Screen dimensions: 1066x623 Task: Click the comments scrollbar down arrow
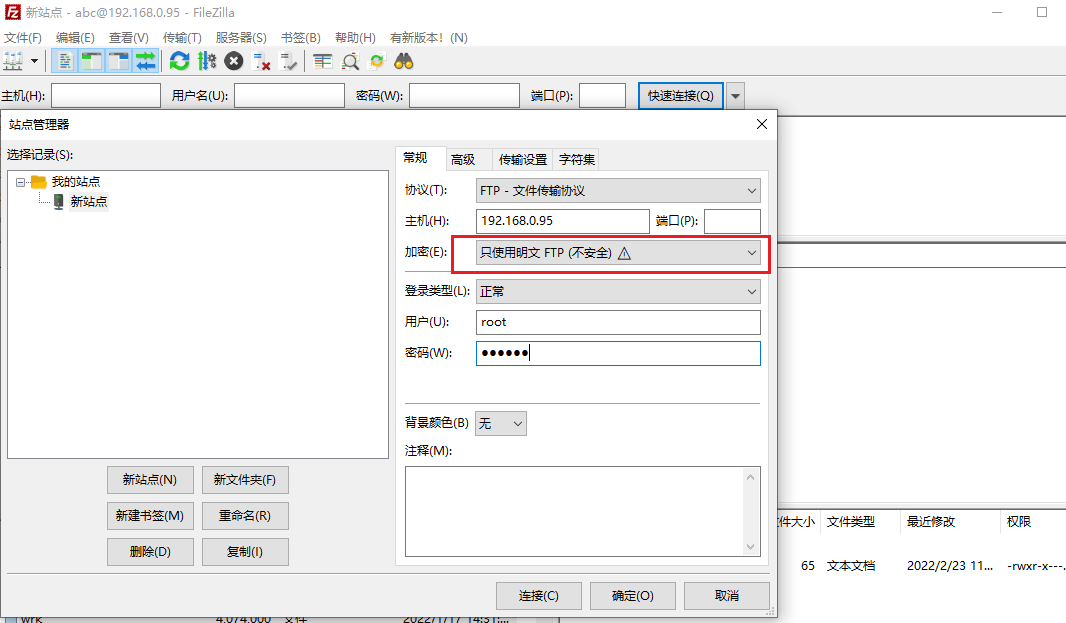coord(751,547)
